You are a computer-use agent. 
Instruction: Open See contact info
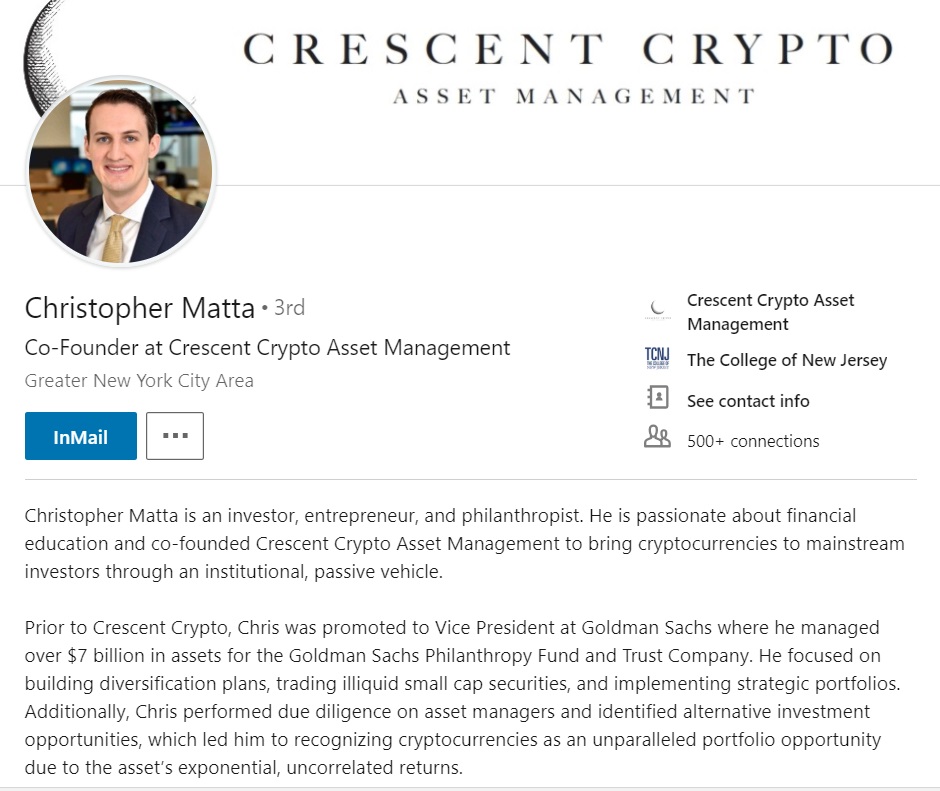tap(748, 401)
